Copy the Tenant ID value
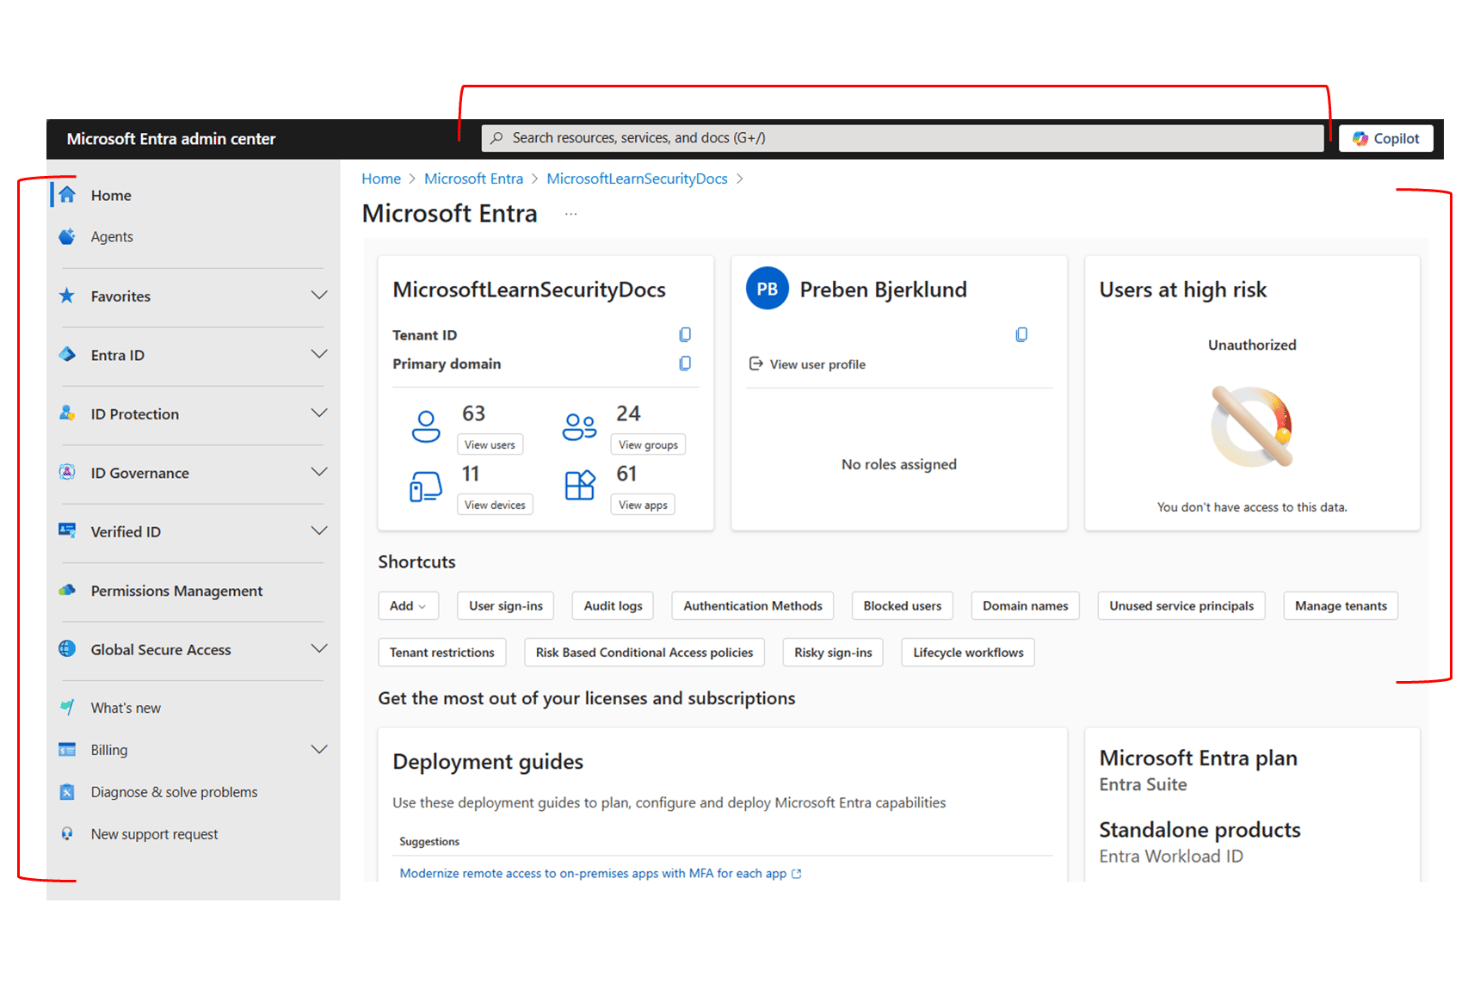 pyautogui.click(x=685, y=334)
